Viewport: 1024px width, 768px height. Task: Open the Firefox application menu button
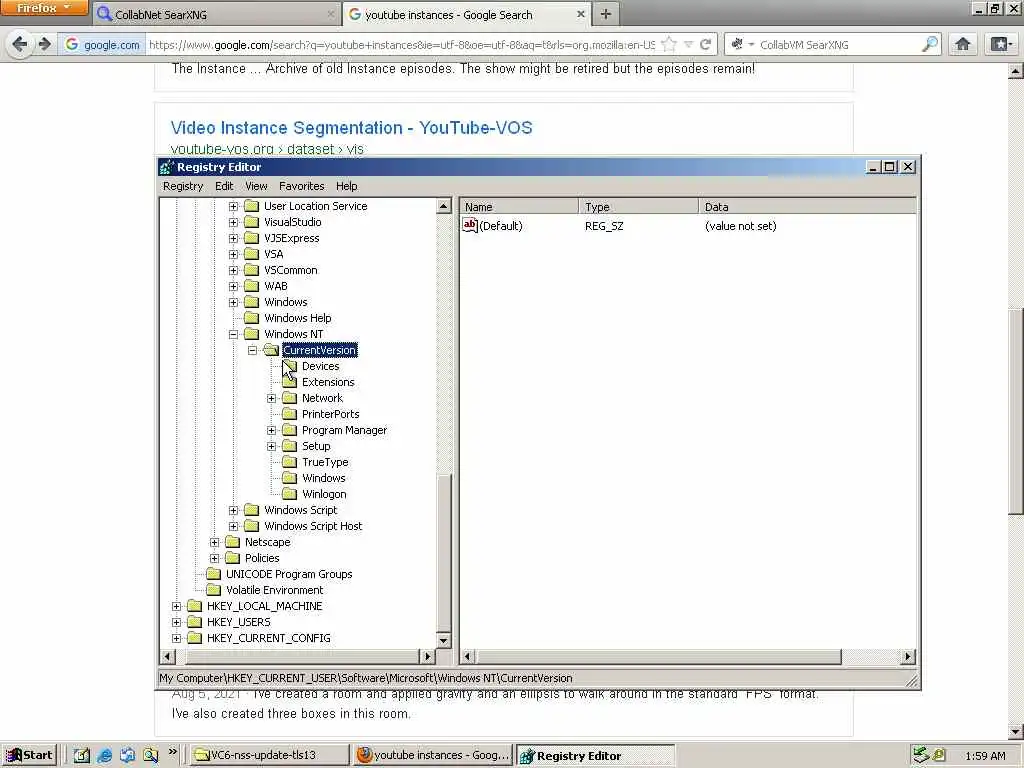point(44,8)
